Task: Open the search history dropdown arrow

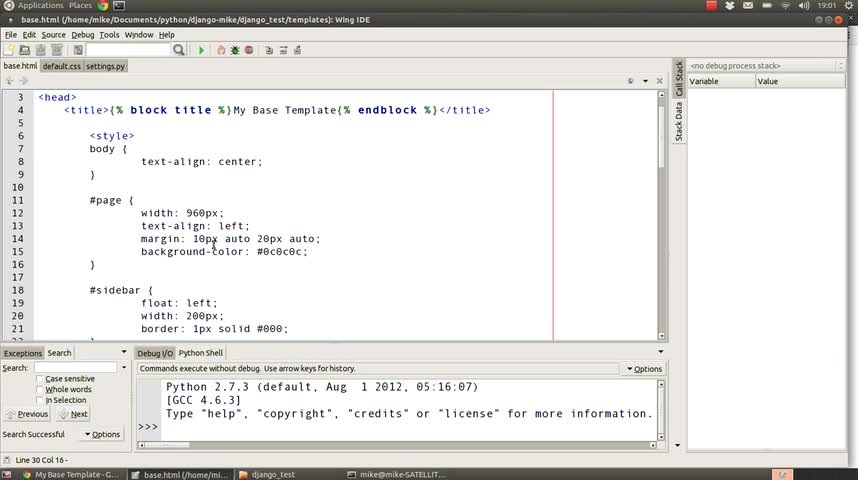Action: pyautogui.click(x=124, y=368)
